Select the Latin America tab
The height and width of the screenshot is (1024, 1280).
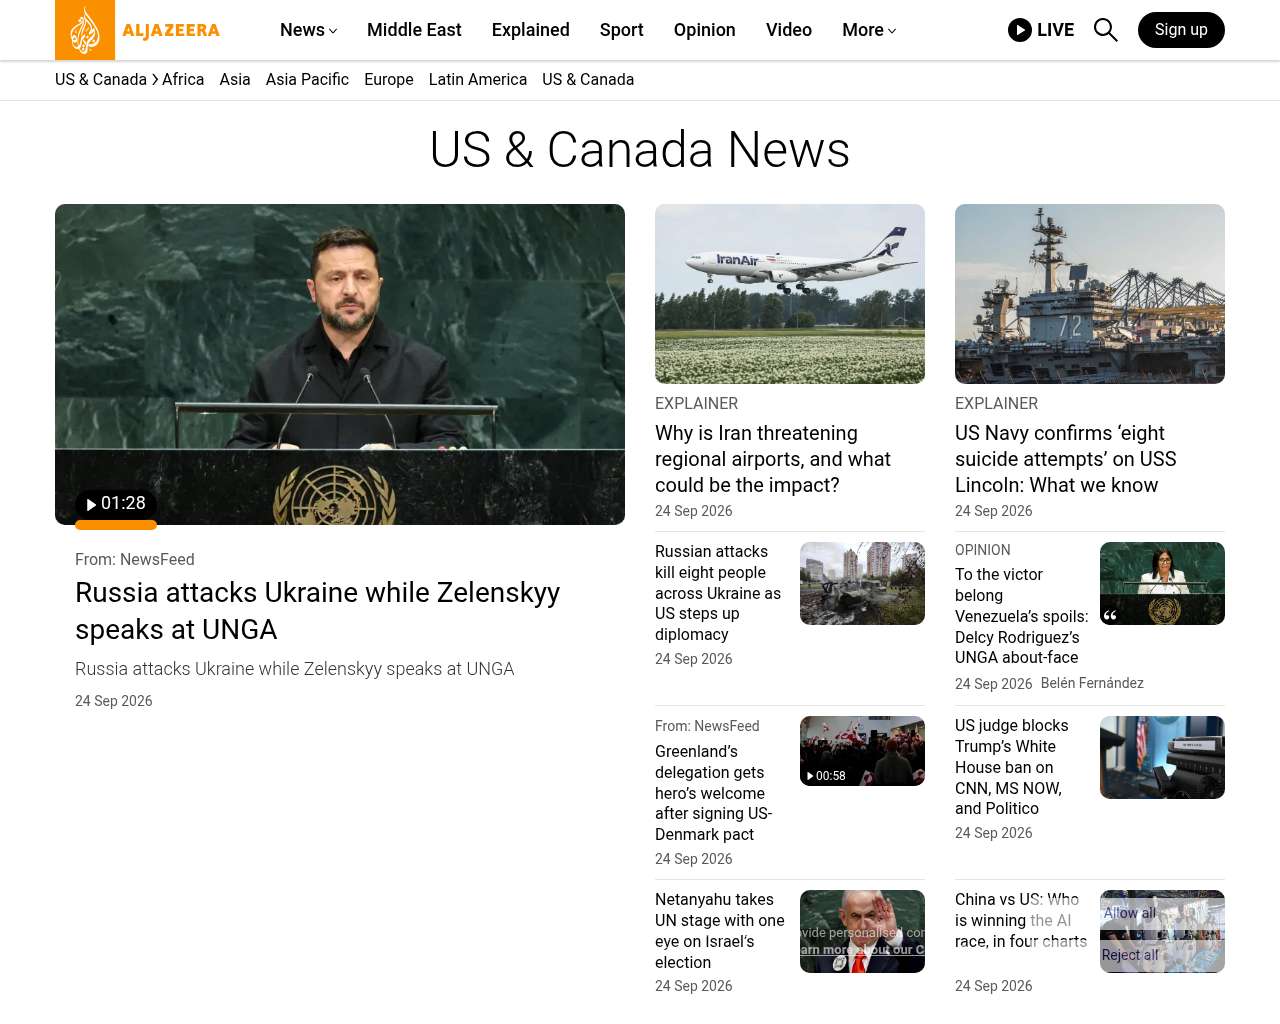click(477, 79)
